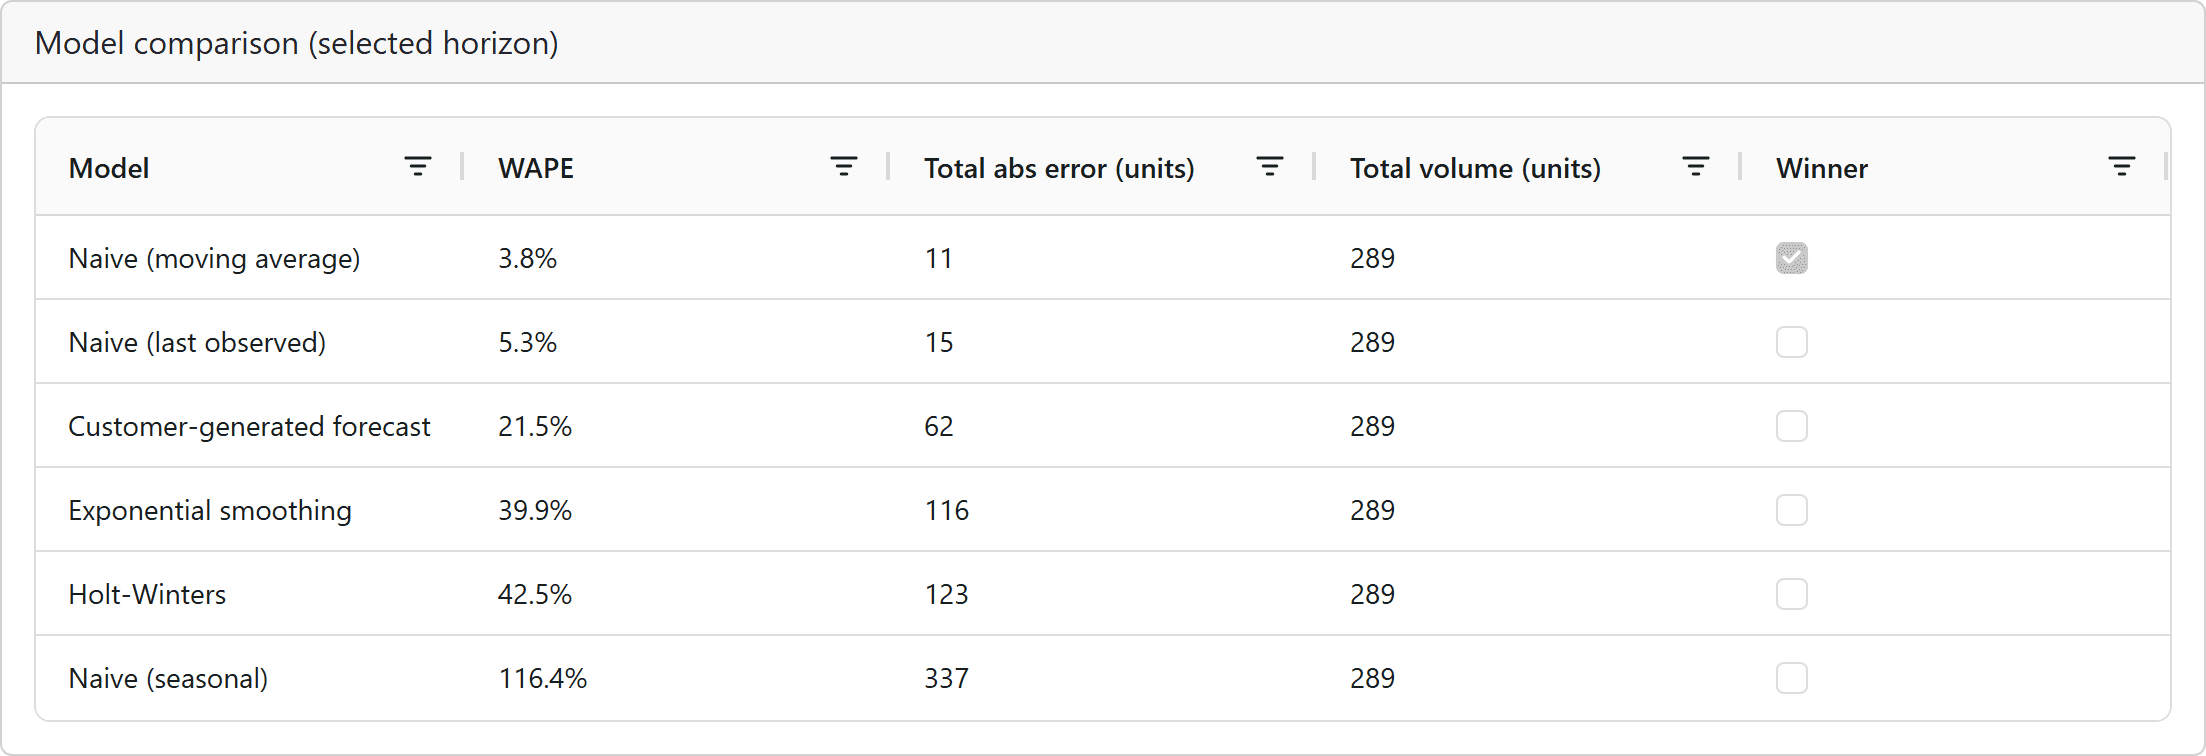
Task: Check Winner box for Holt-Winters row
Action: [1792, 594]
